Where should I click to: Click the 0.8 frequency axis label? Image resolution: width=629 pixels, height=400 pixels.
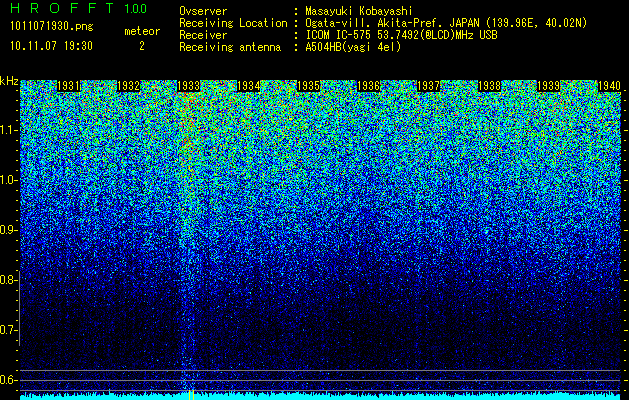[8, 280]
